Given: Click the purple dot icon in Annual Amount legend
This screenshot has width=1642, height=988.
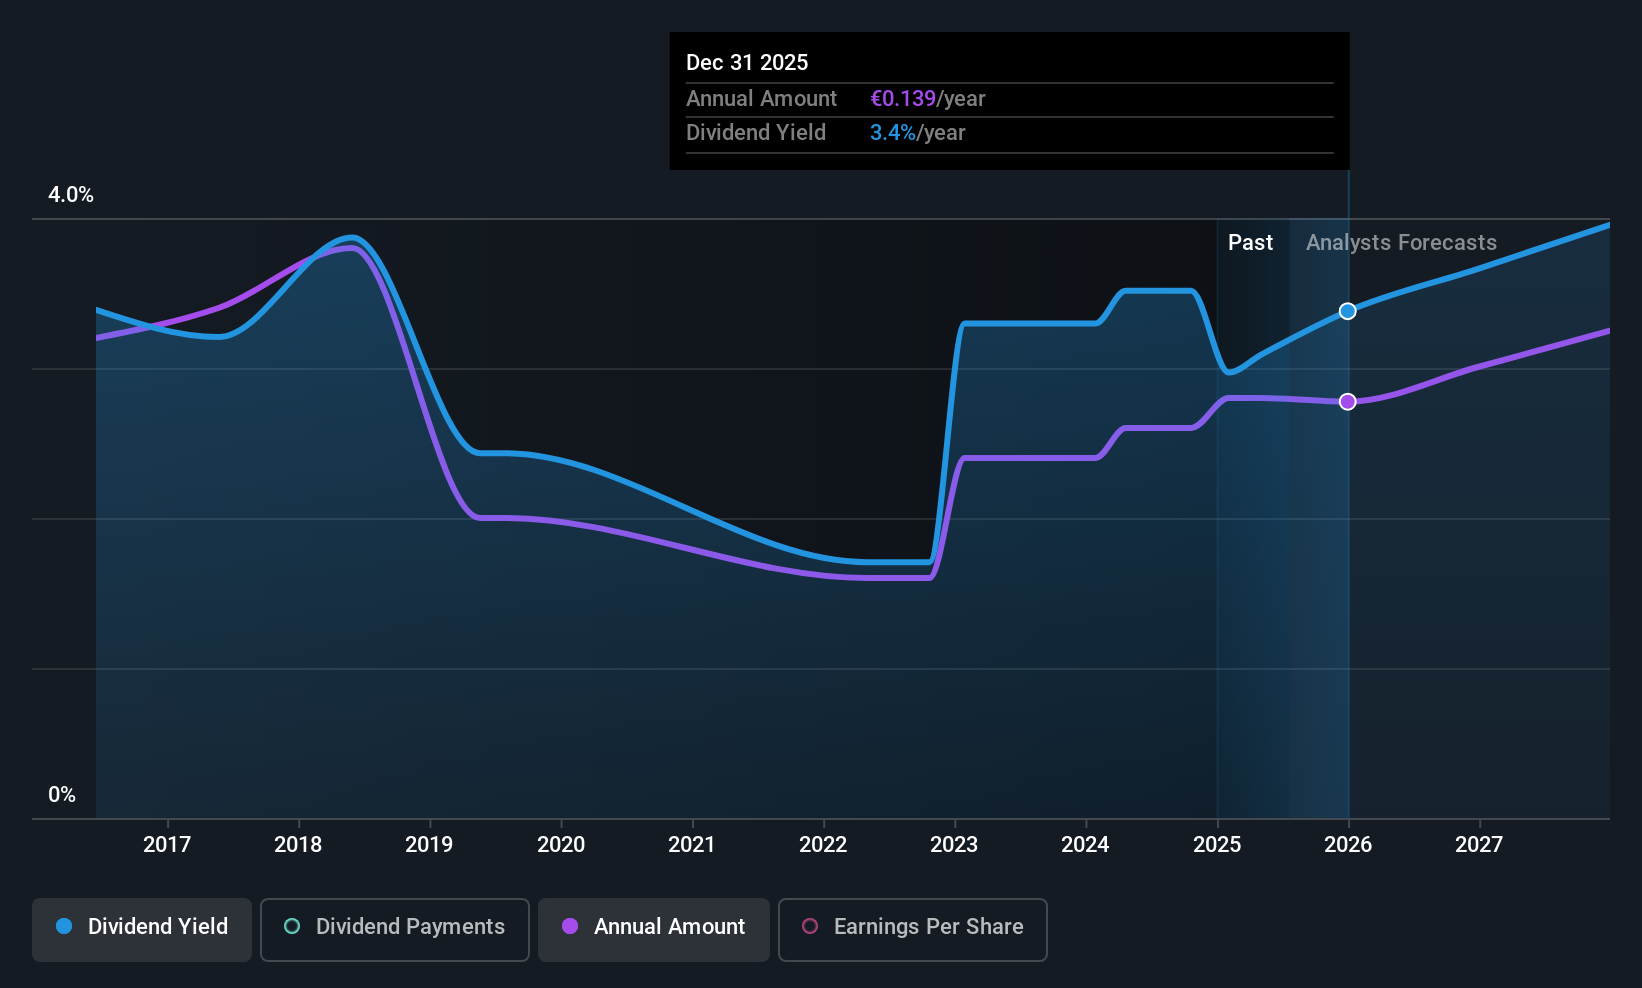Looking at the screenshot, I should pyautogui.click(x=570, y=926).
